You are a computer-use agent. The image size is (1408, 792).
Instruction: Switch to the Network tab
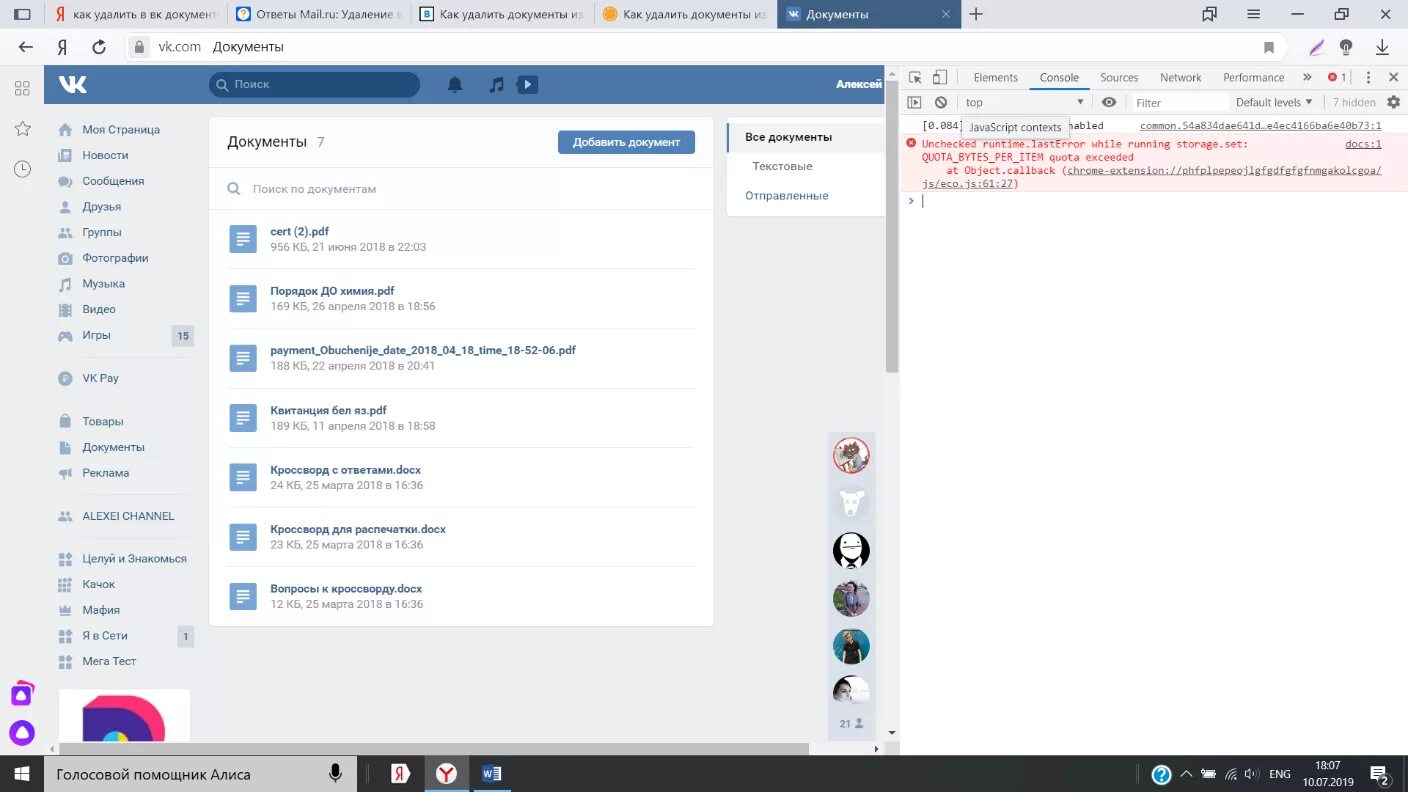point(1181,77)
